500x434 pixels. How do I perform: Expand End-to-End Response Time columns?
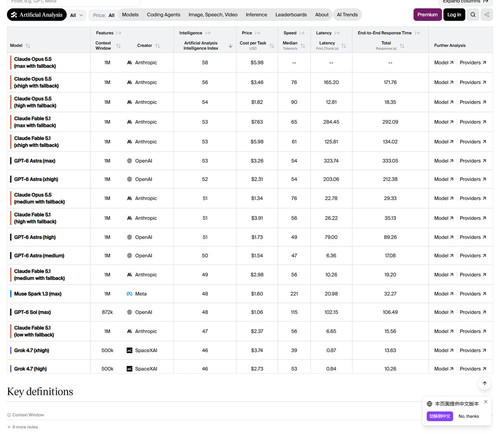tap(417, 33)
